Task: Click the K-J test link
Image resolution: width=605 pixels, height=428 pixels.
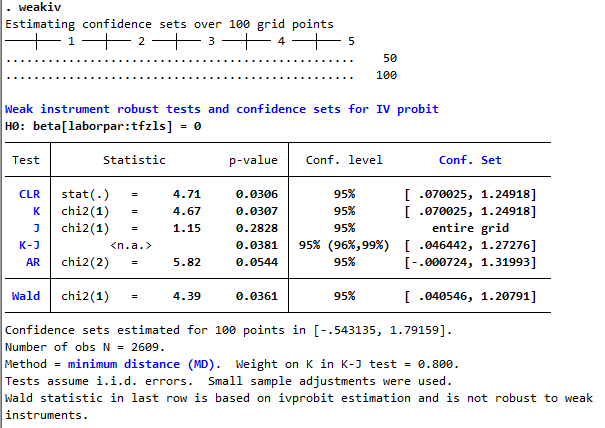Action: pyautogui.click(x=29, y=245)
